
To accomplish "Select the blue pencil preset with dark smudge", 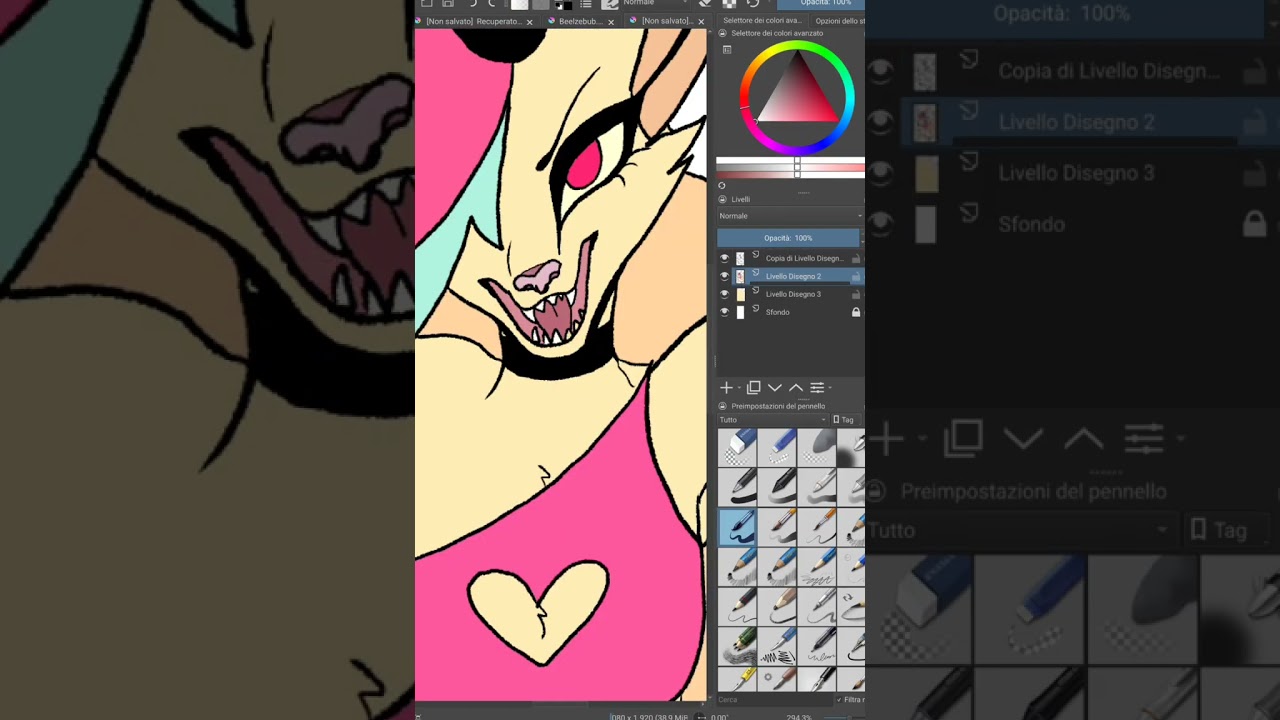I will click(737, 567).
